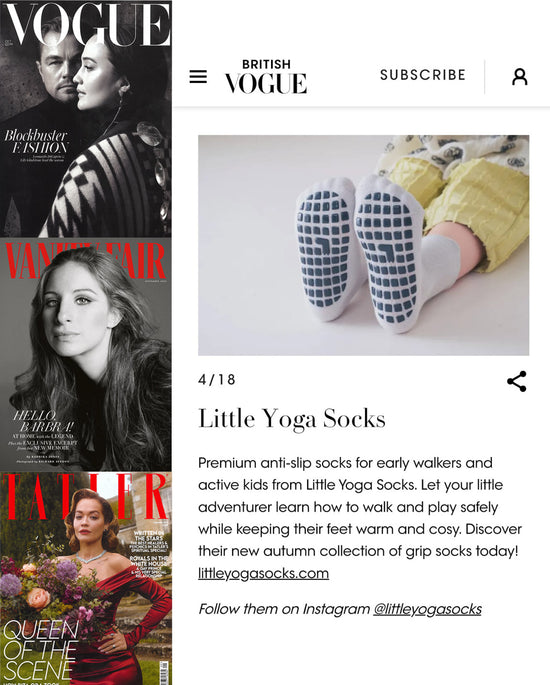Go to British Vogue homepage logo
This screenshot has height=685, width=550.
[x=266, y=76]
